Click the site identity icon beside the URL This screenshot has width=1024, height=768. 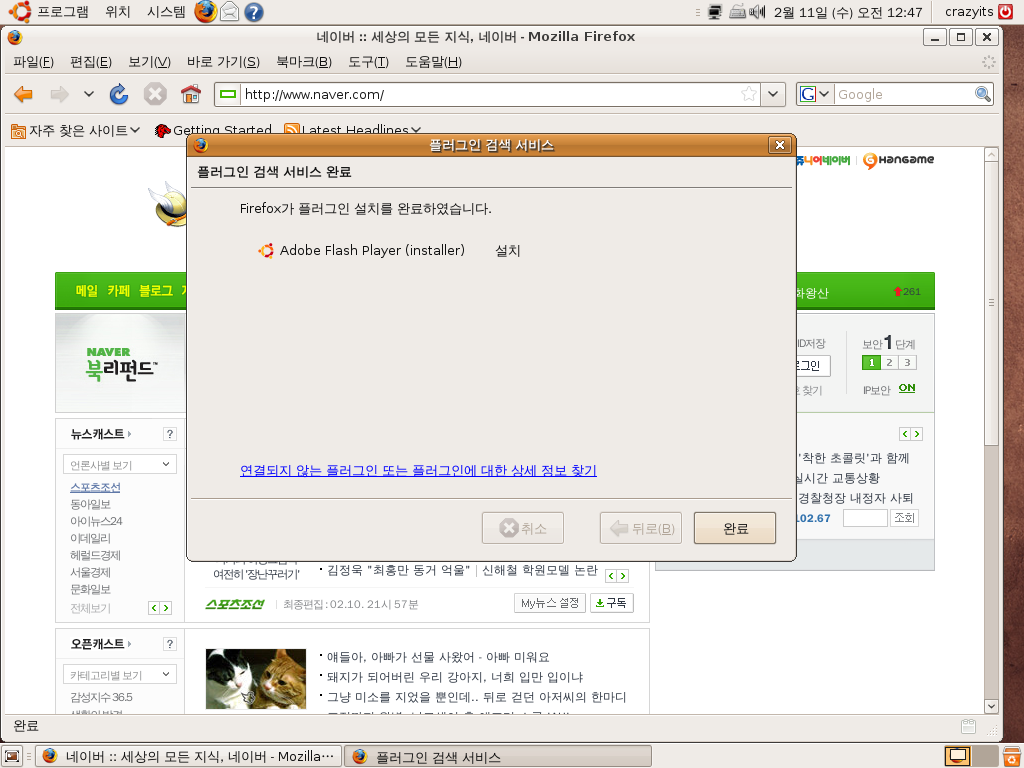click(228, 94)
